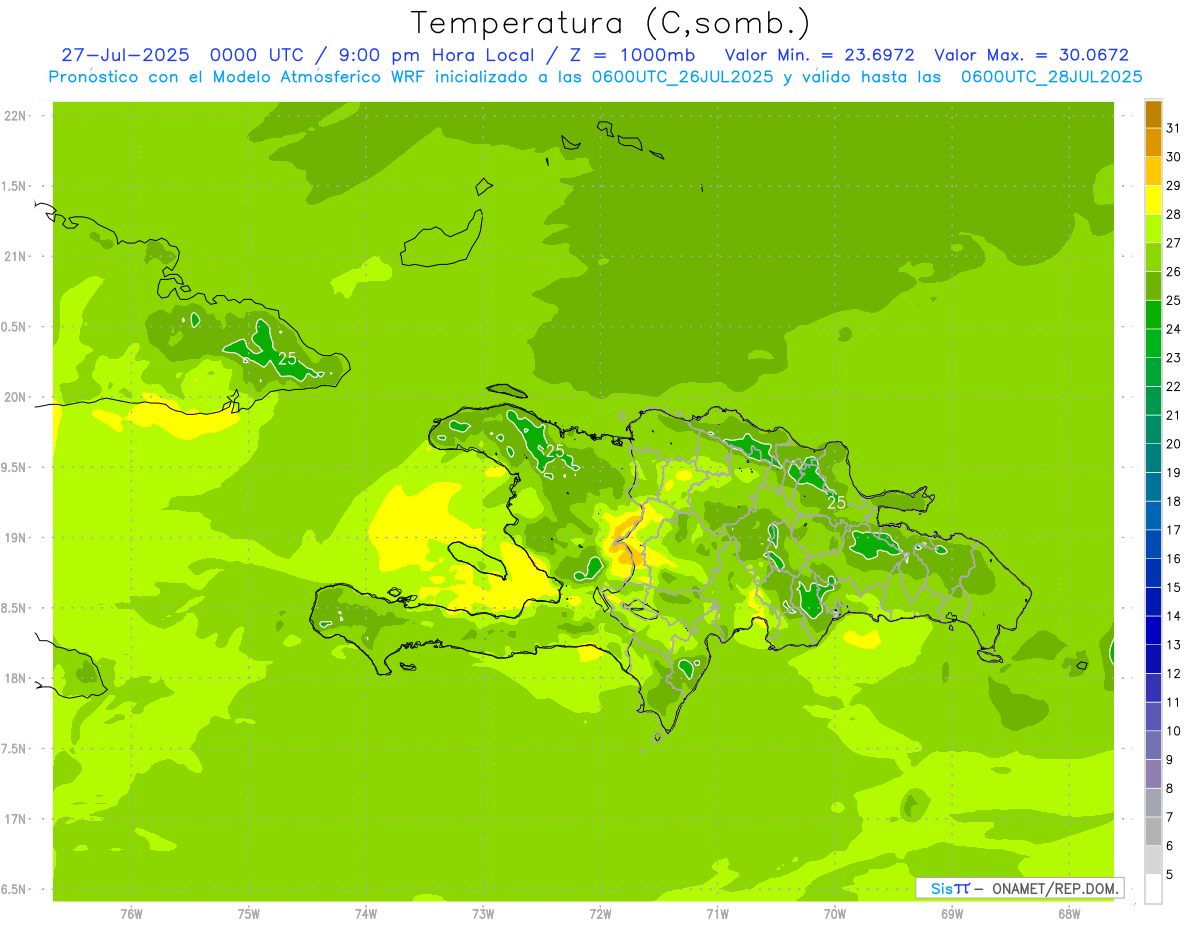The height and width of the screenshot is (927, 1200).
Task: Click "Pronostico con el Modelo Atmosferico WRF" text
Action: [x=238, y=77]
